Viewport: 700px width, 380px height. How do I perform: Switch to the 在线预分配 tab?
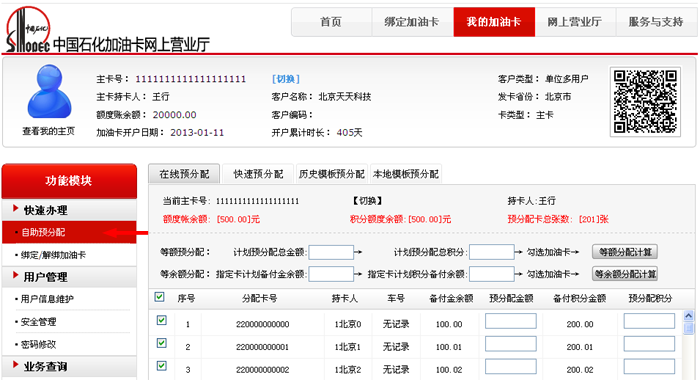[x=184, y=174]
